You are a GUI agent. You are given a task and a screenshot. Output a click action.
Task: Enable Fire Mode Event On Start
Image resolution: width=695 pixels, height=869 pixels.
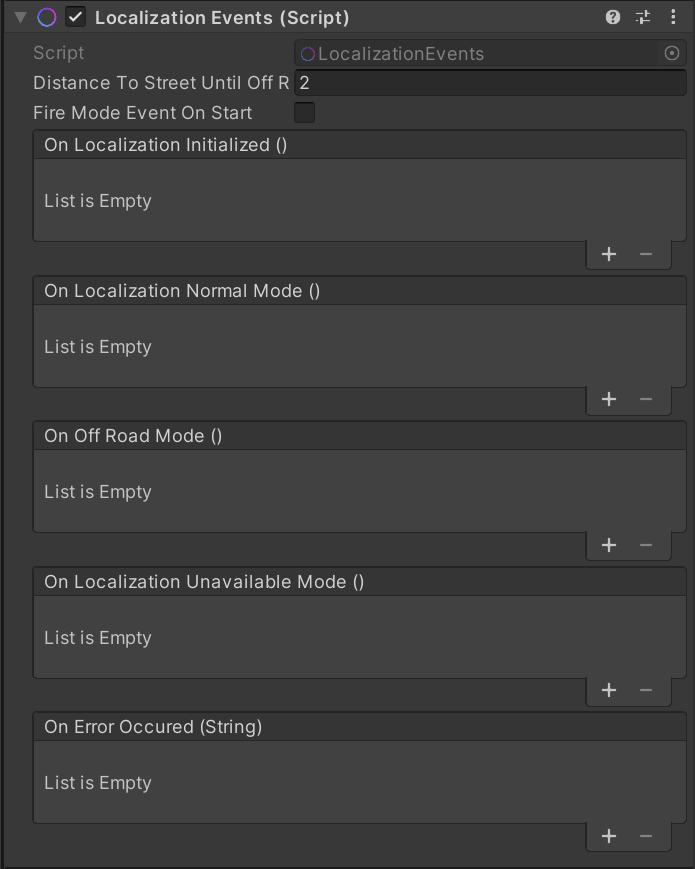[303, 113]
